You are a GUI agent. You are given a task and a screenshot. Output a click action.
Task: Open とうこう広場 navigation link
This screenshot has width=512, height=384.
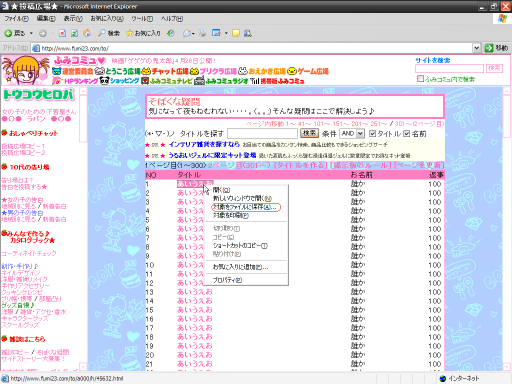pos(117,71)
